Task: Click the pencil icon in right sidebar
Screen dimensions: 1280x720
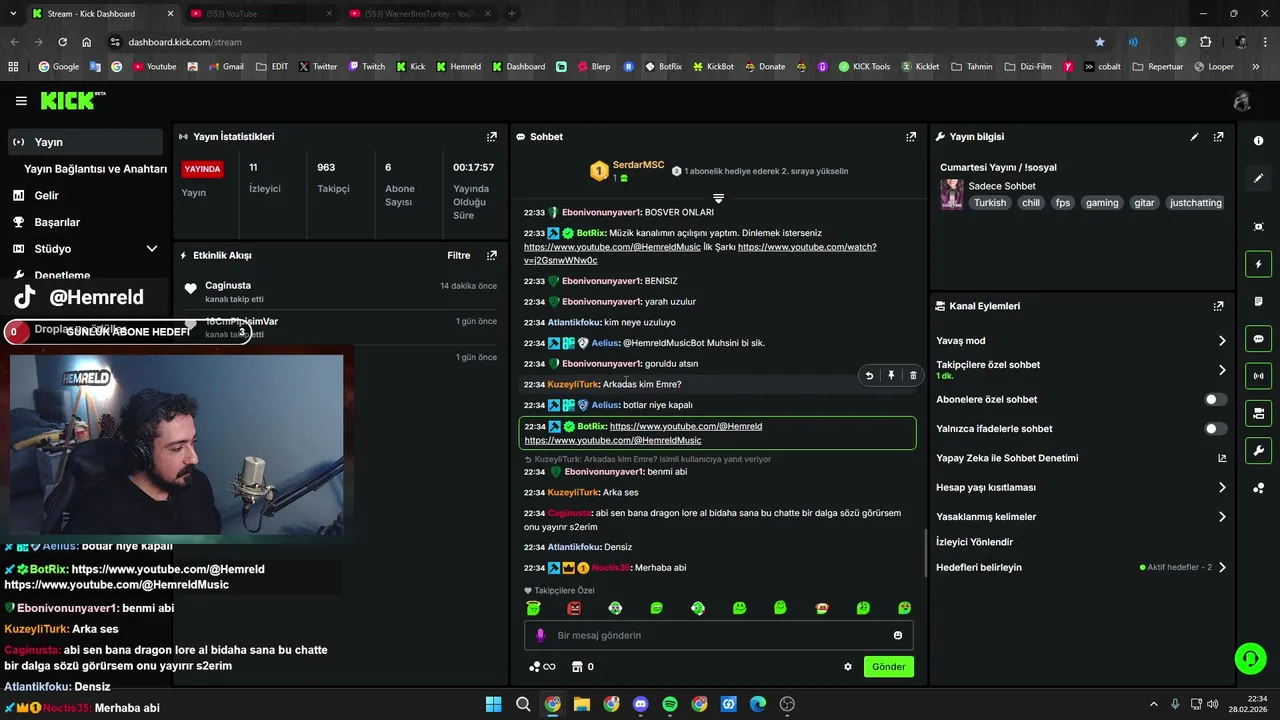Action: (1258, 178)
